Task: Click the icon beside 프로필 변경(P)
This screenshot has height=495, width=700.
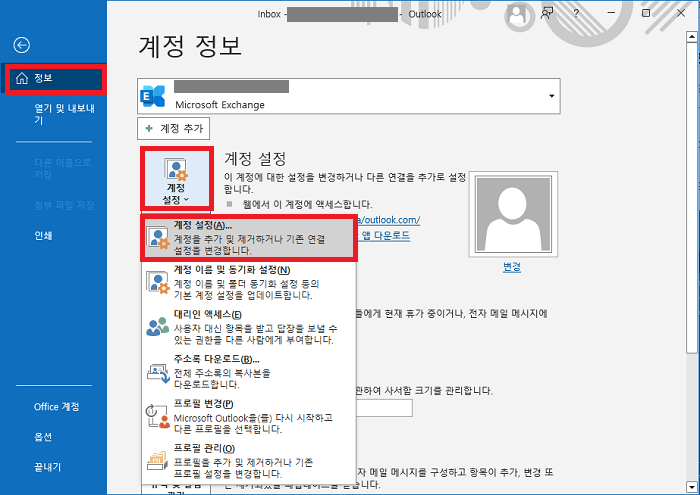Action: [x=158, y=416]
